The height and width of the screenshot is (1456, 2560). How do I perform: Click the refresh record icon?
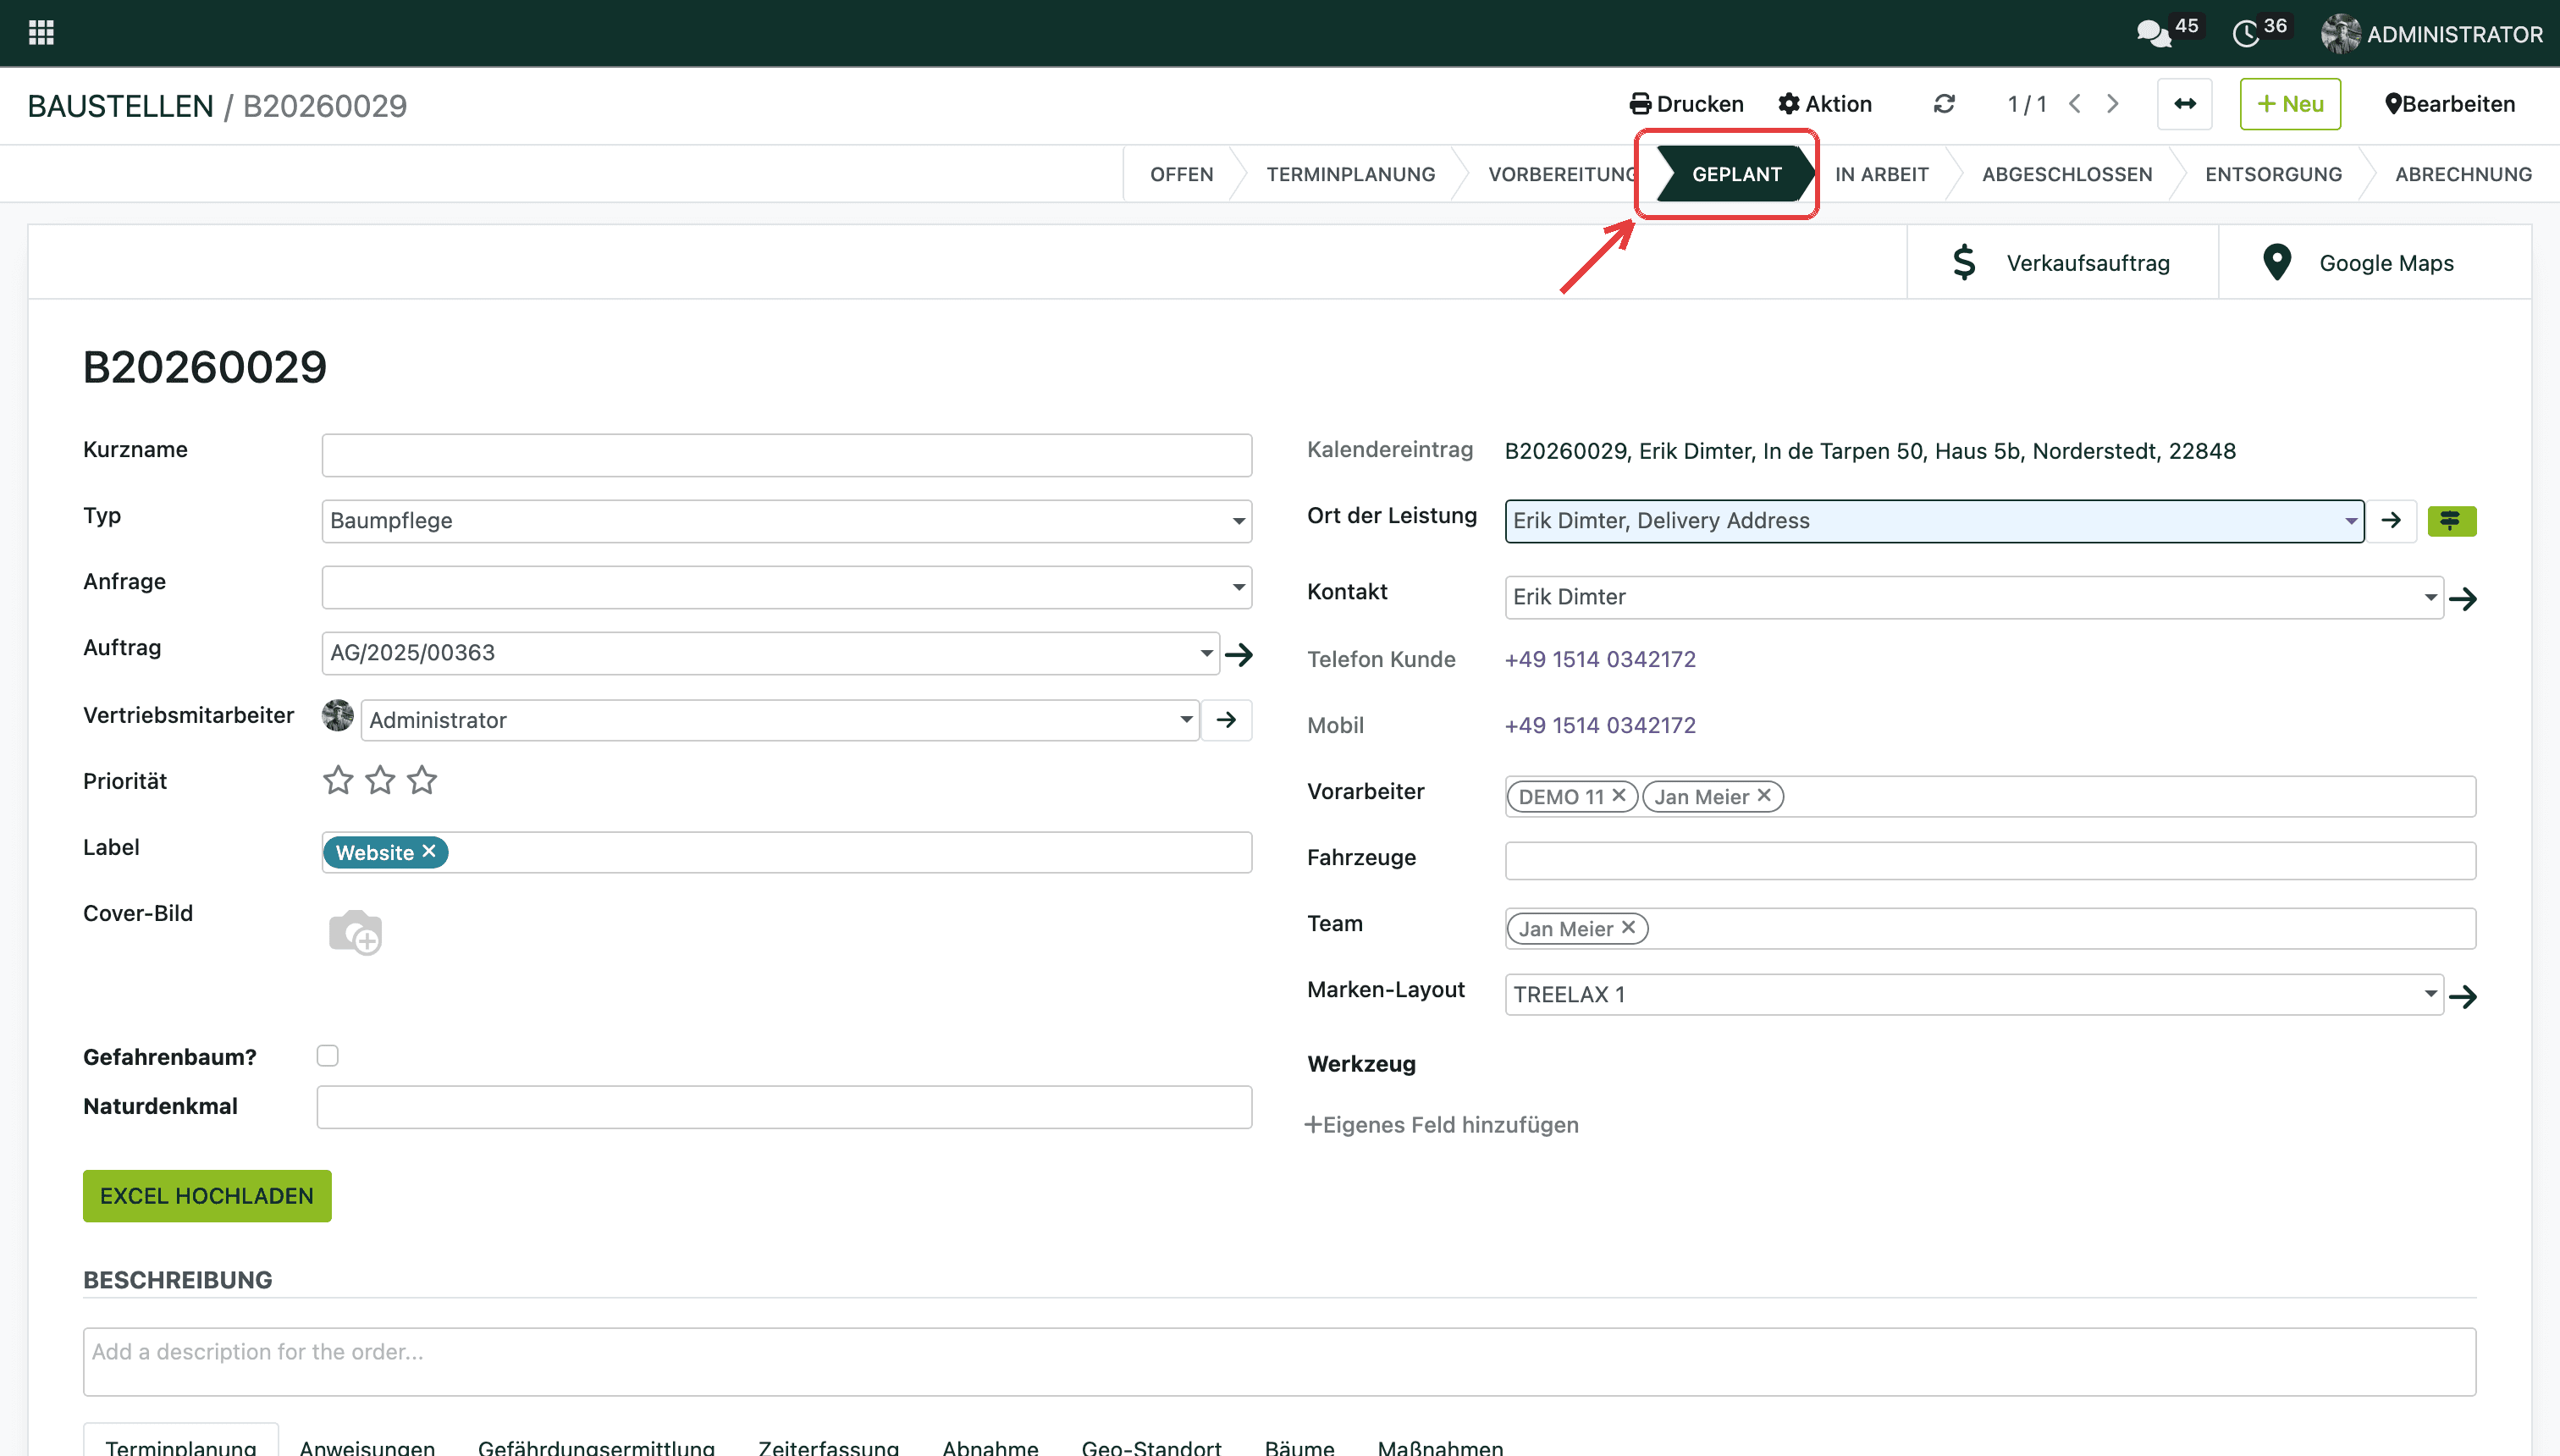(1944, 104)
